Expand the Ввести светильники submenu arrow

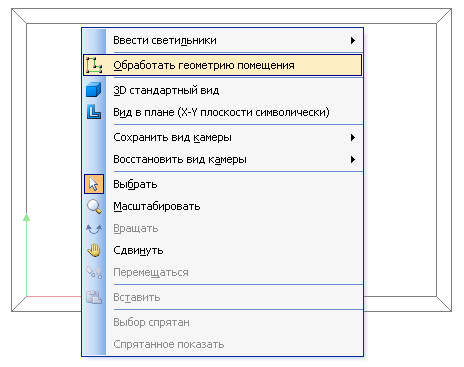353,40
